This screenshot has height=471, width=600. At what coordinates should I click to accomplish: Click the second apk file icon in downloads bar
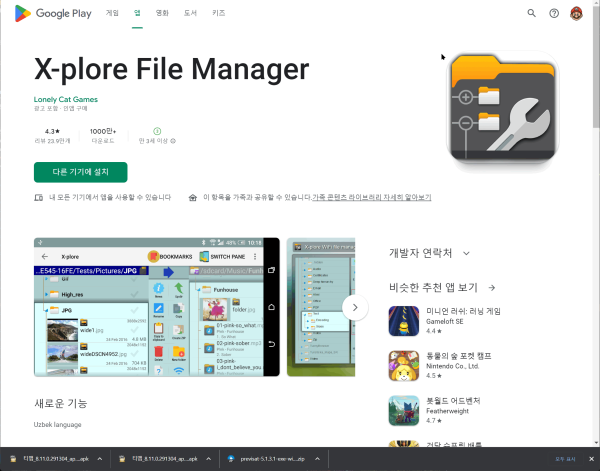pyautogui.click(x=122, y=459)
